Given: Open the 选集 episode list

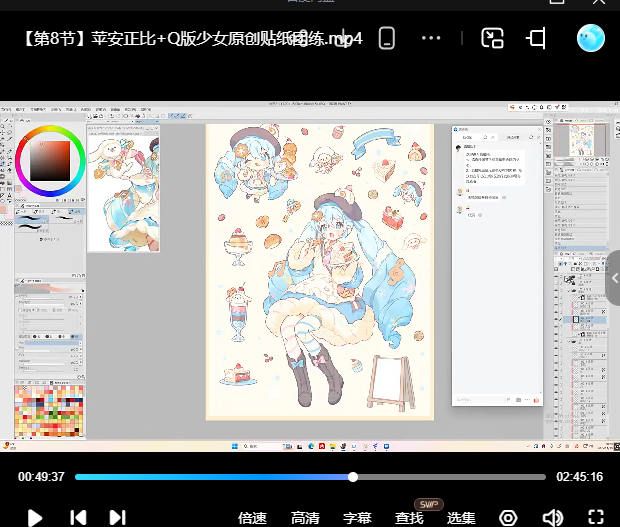Looking at the screenshot, I should [461, 518].
